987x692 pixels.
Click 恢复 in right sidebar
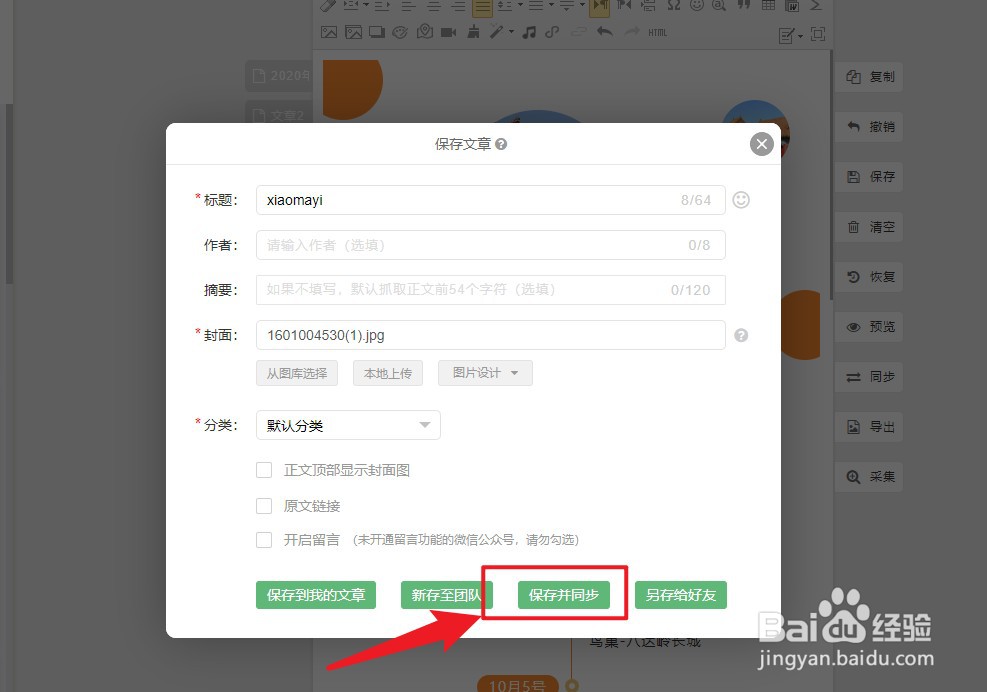tap(869, 276)
